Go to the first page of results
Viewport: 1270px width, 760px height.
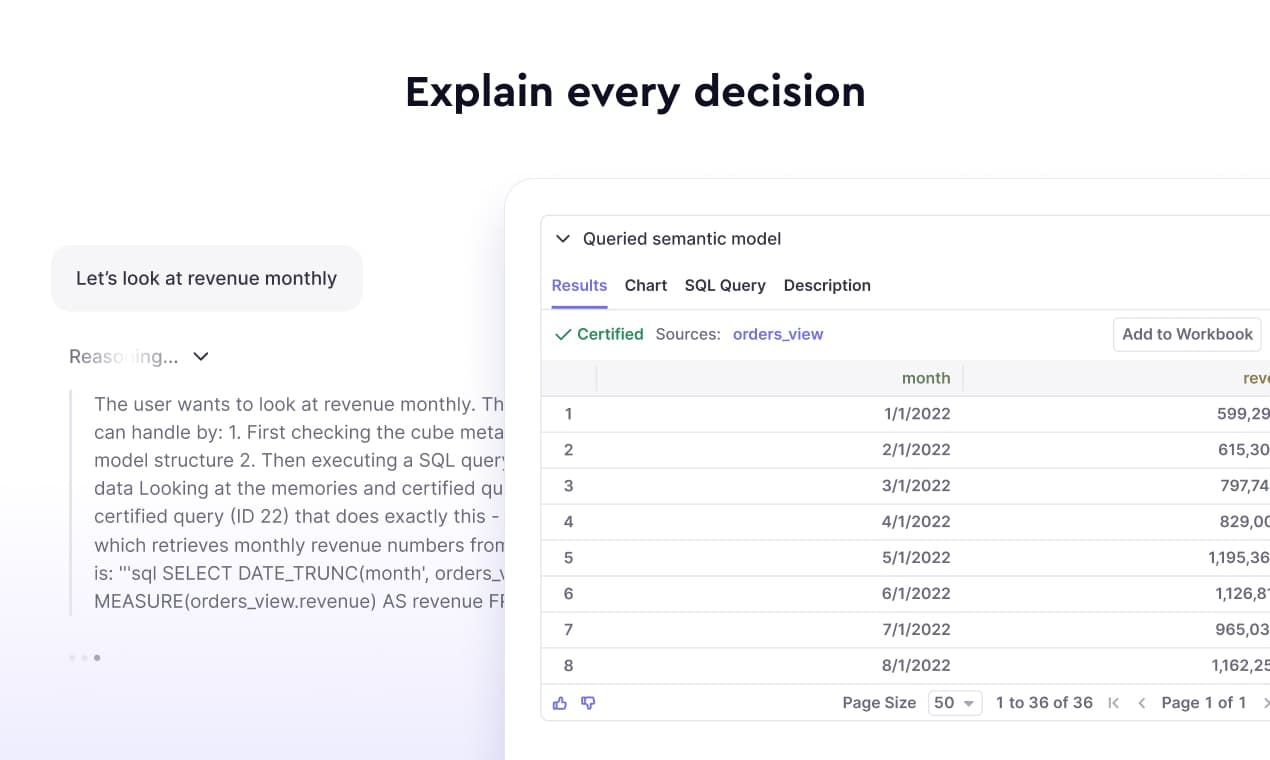1114,703
